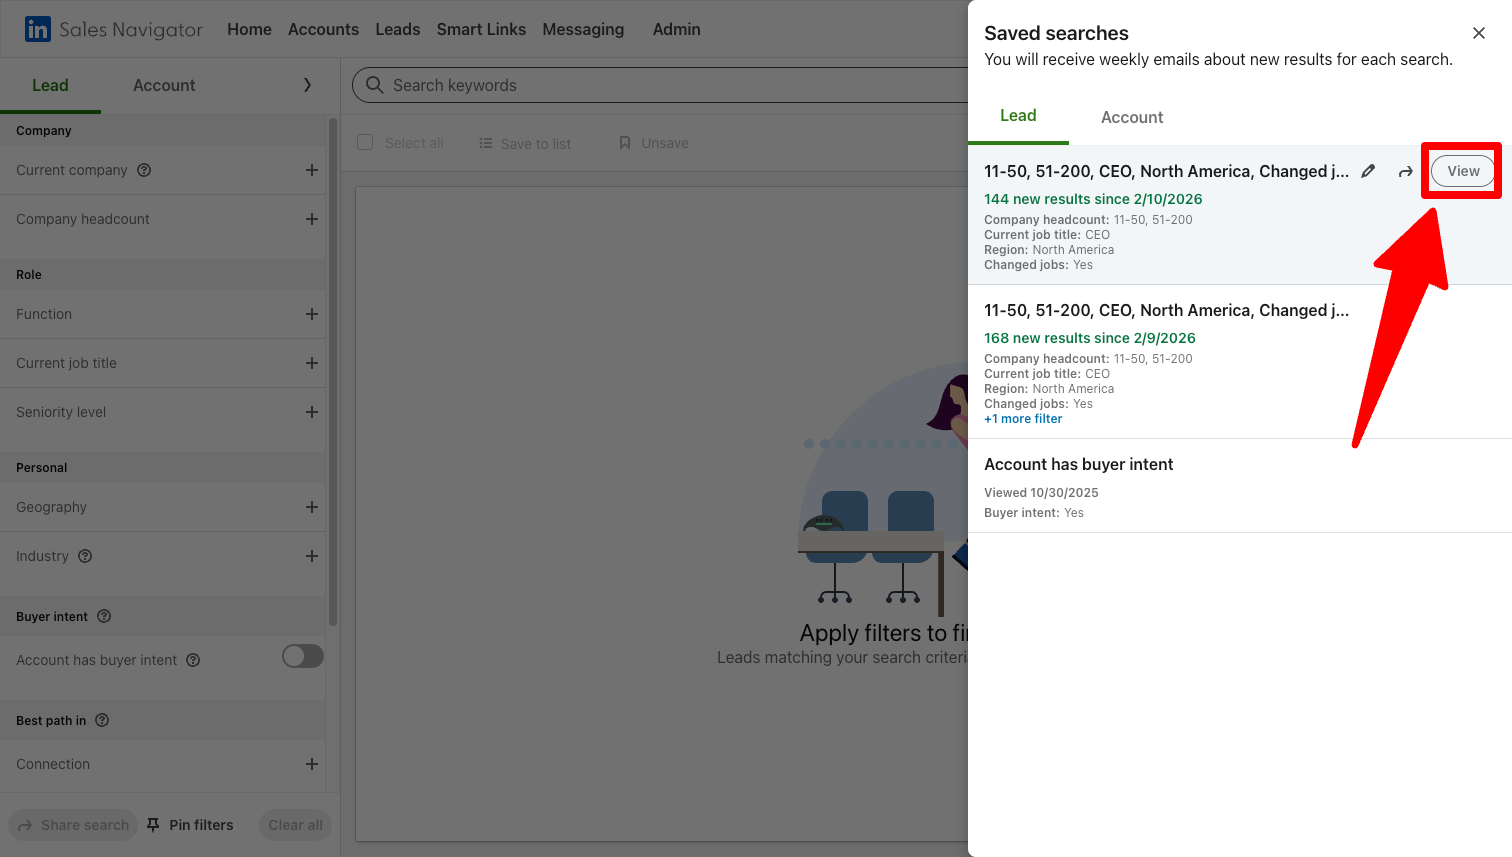The image size is (1512, 857).
Task: Open Admin in top navigation
Action: [677, 29]
